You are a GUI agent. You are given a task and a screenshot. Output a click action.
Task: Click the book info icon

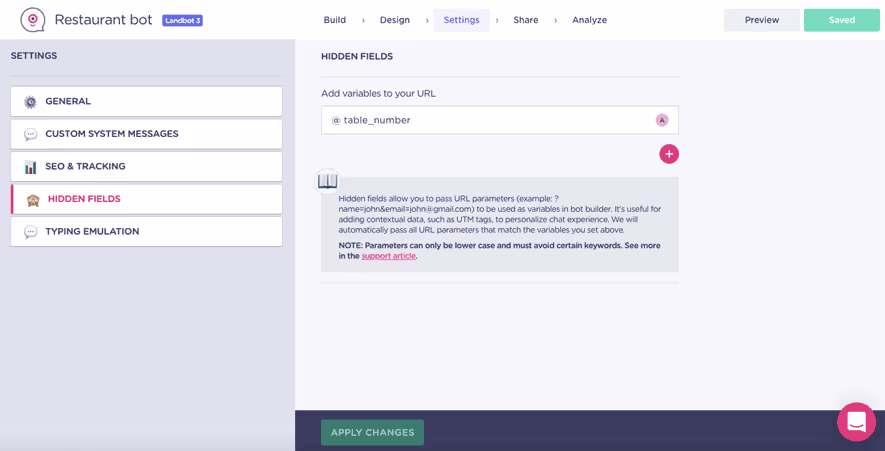point(327,181)
